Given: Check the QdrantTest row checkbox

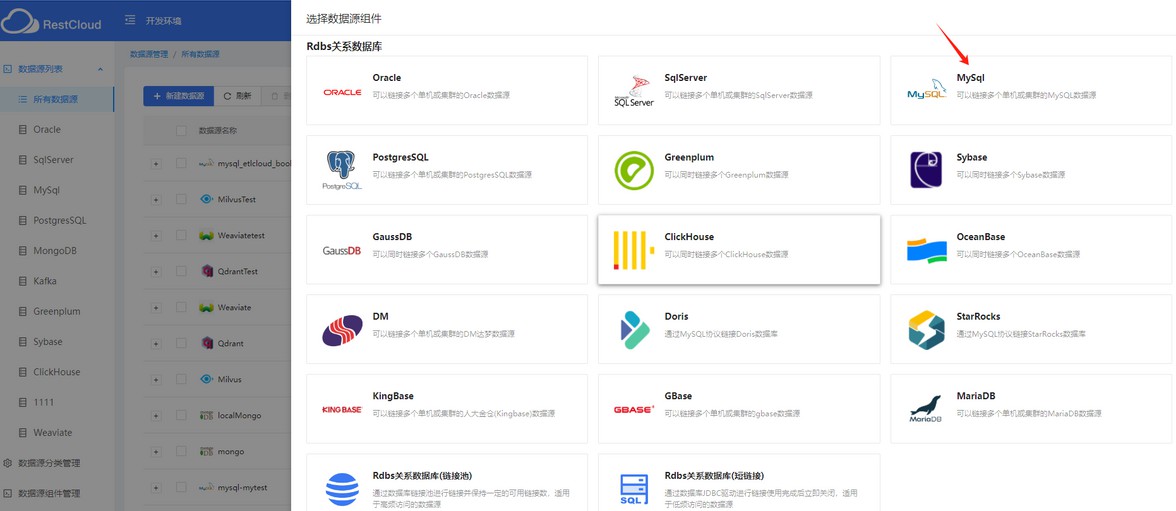Looking at the screenshot, I should tap(181, 271).
